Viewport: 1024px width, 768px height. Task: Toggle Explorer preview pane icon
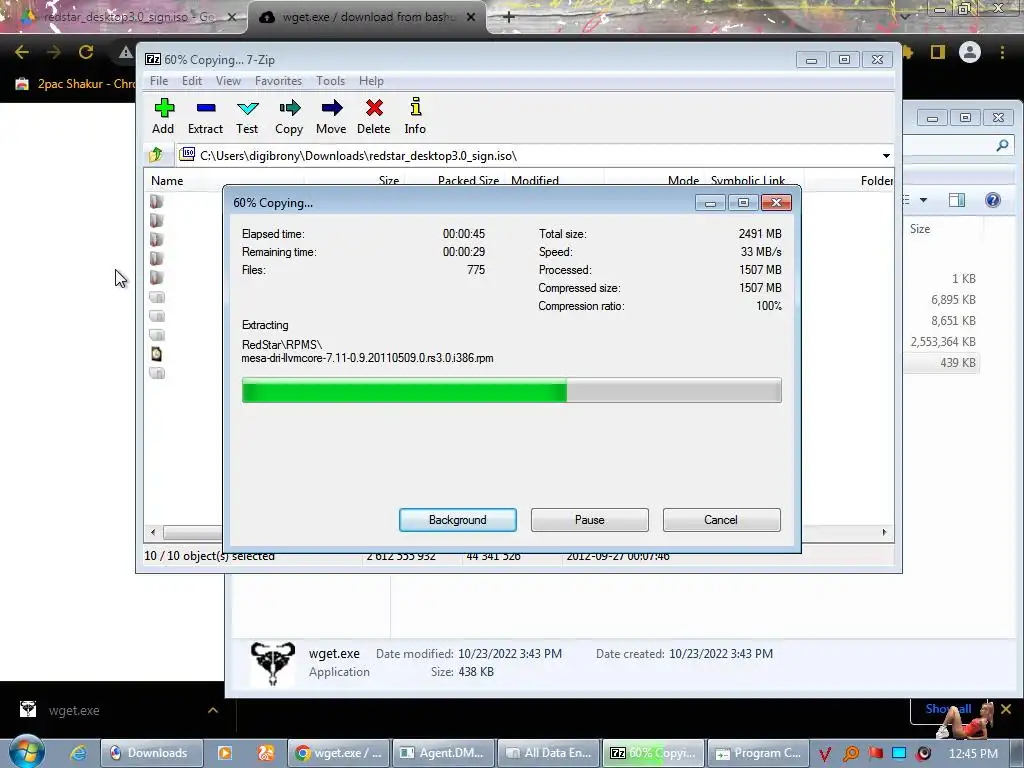tap(957, 200)
